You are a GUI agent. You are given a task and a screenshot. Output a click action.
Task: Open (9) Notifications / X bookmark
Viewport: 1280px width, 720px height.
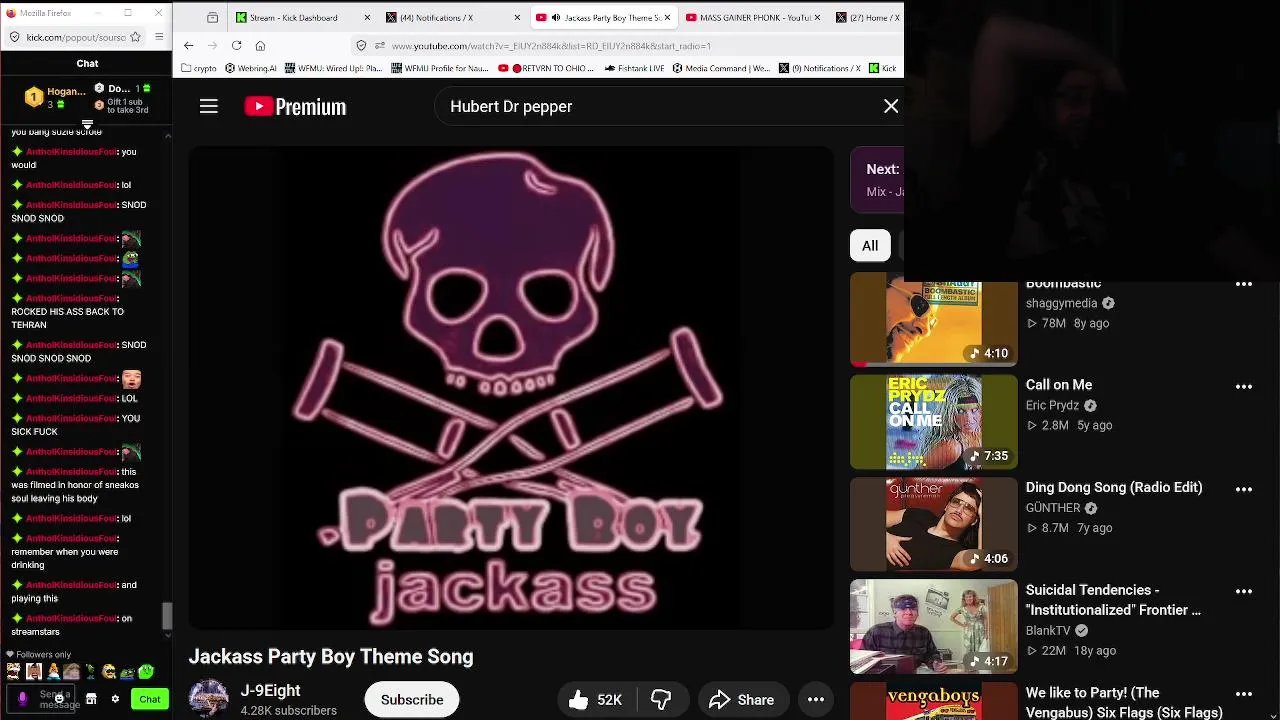(x=819, y=68)
